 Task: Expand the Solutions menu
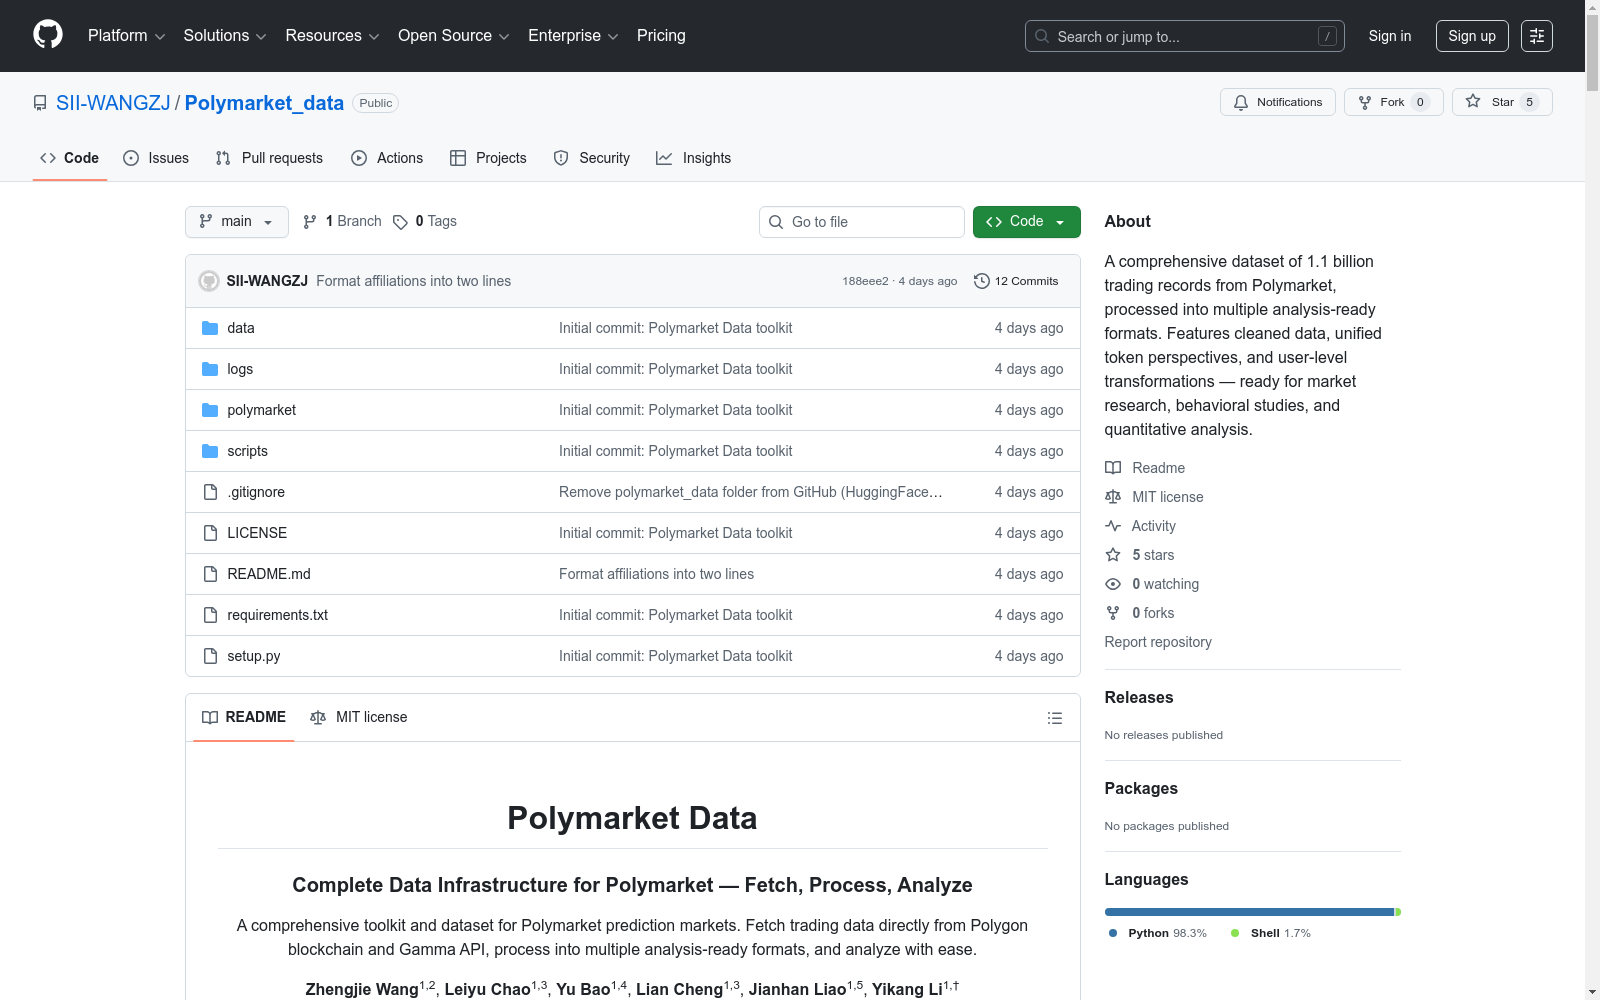click(x=225, y=36)
